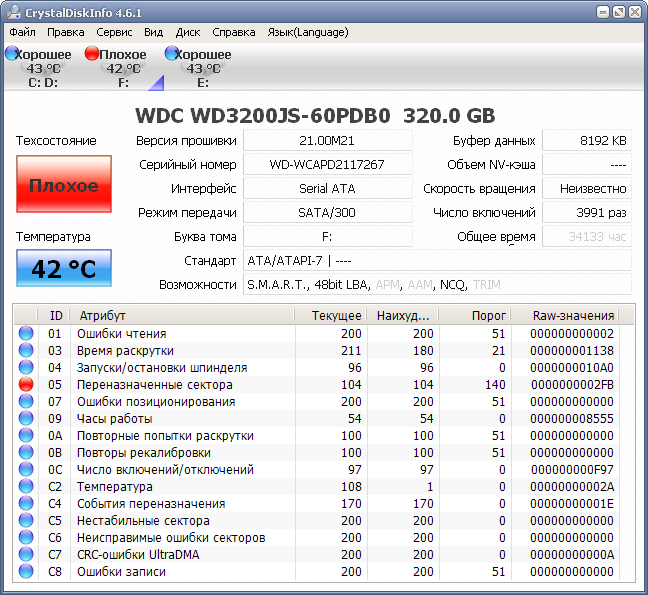The image size is (648, 595).
Task: Click the red status orb for disk F:
Action: [92, 53]
